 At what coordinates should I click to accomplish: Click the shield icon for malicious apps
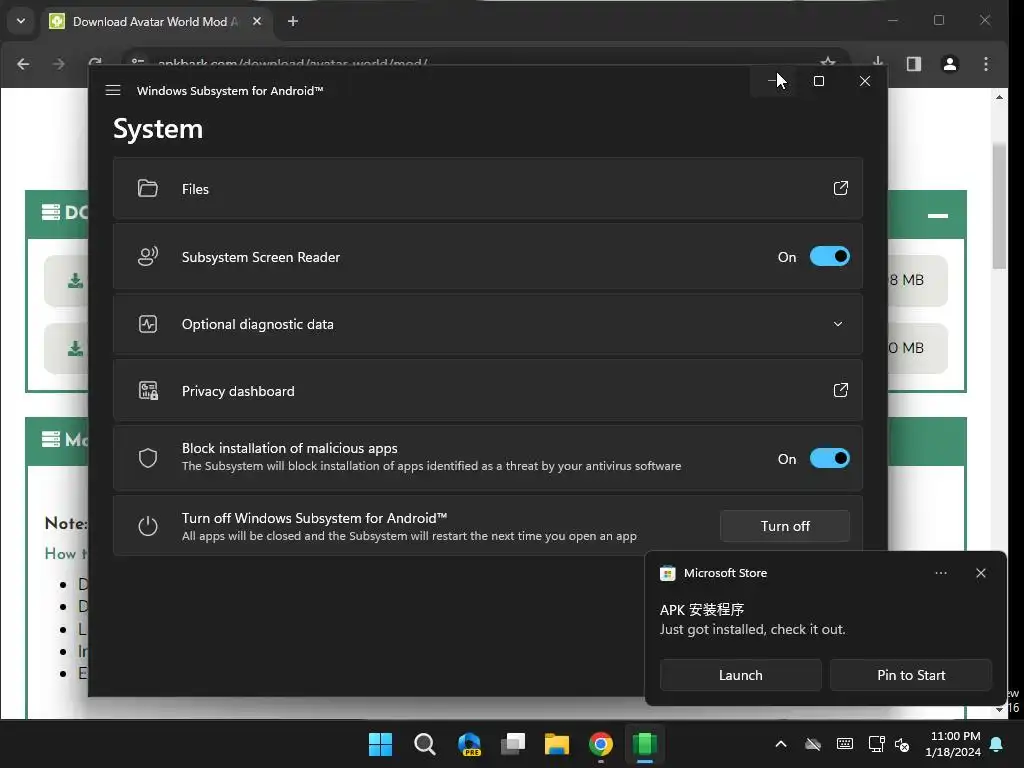(148, 458)
